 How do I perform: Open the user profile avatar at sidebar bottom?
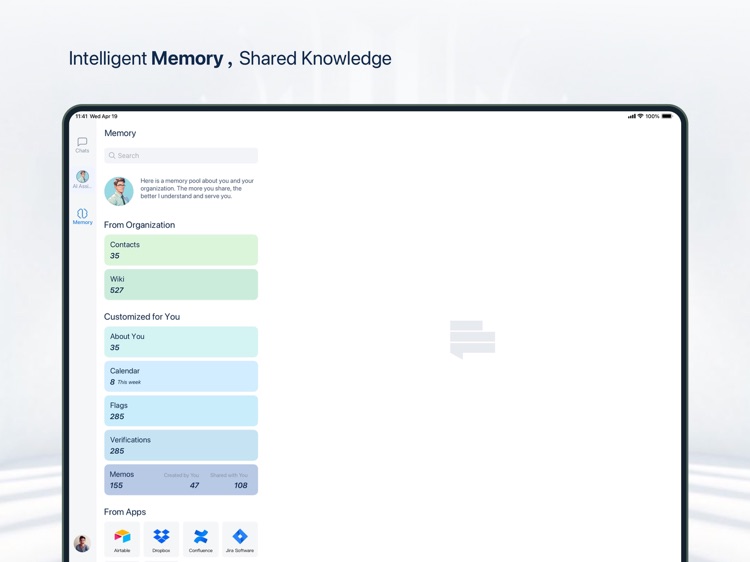point(82,543)
